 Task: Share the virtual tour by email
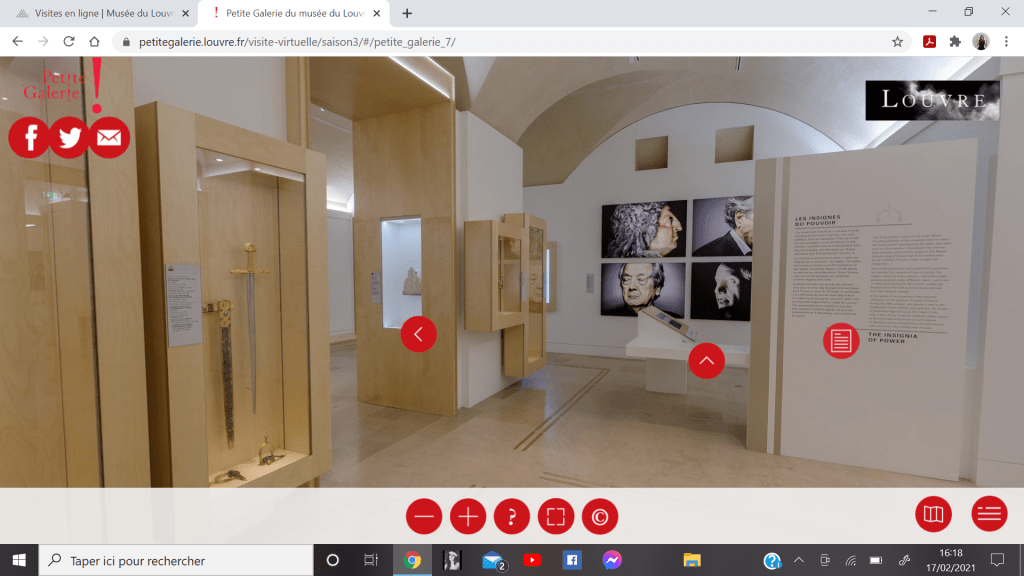coord(109,138)
